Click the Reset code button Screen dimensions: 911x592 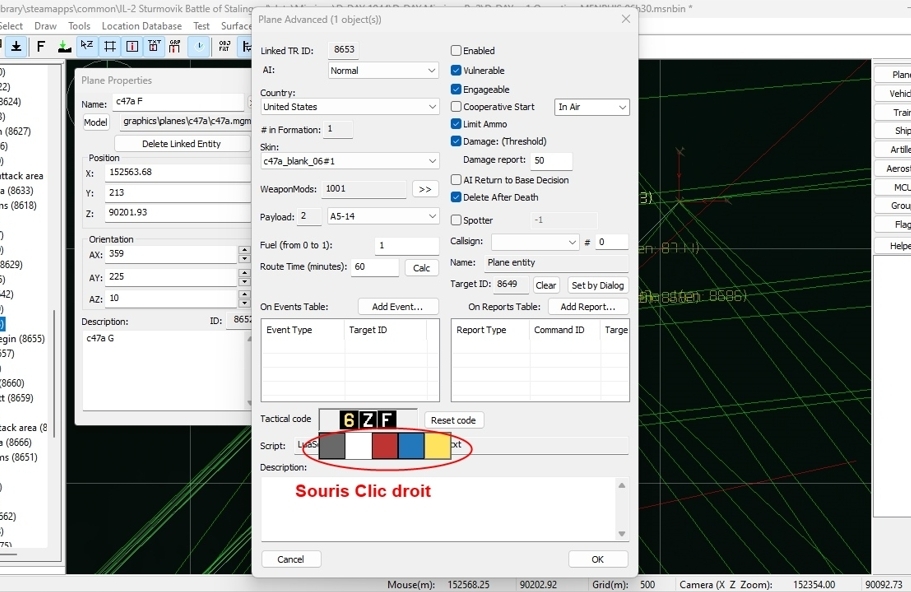coord(454,420)
